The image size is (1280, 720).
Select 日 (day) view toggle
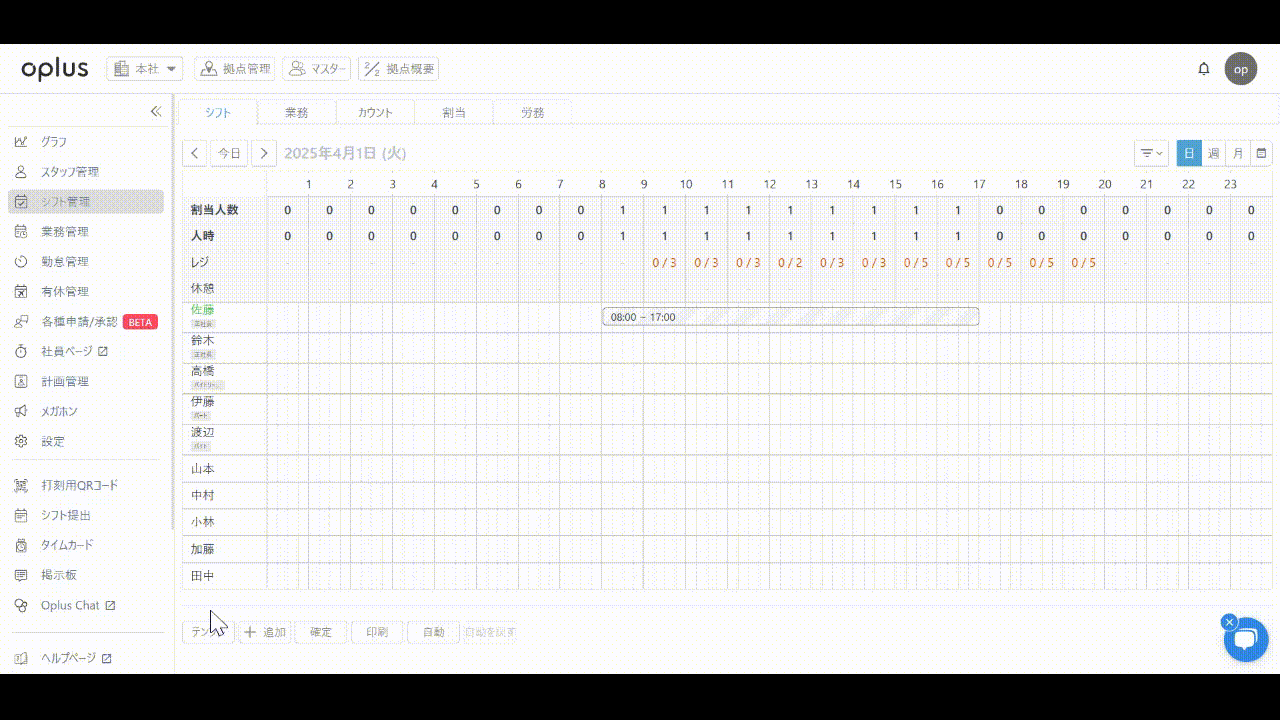coord(1189,153)
